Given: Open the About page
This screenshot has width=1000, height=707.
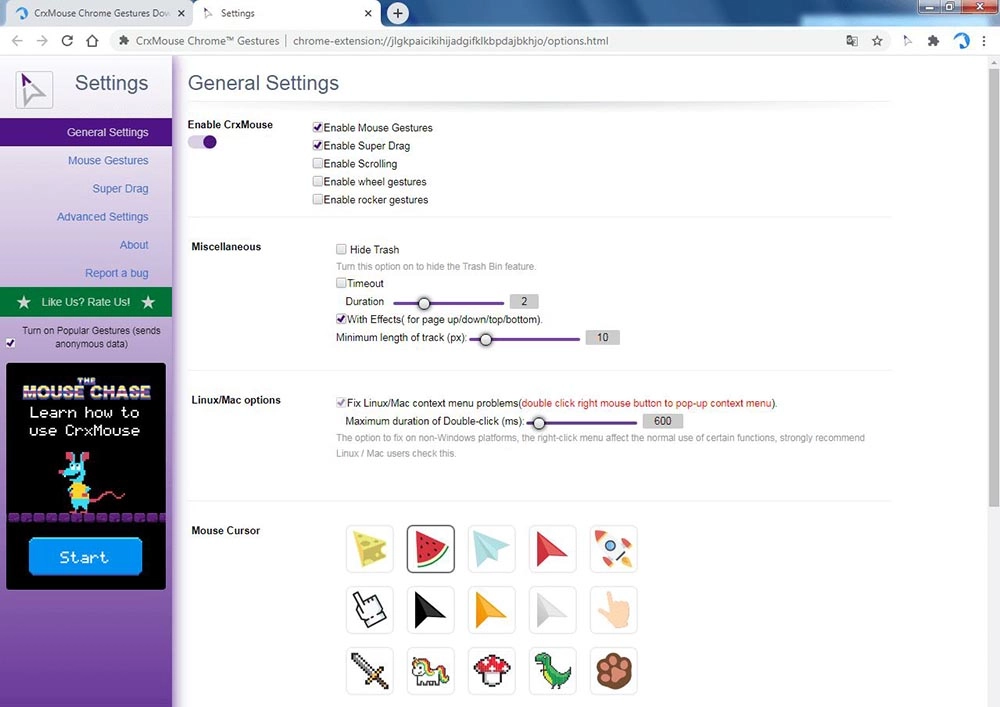Looking at the screenshot, I should click(x=134, y=245).
